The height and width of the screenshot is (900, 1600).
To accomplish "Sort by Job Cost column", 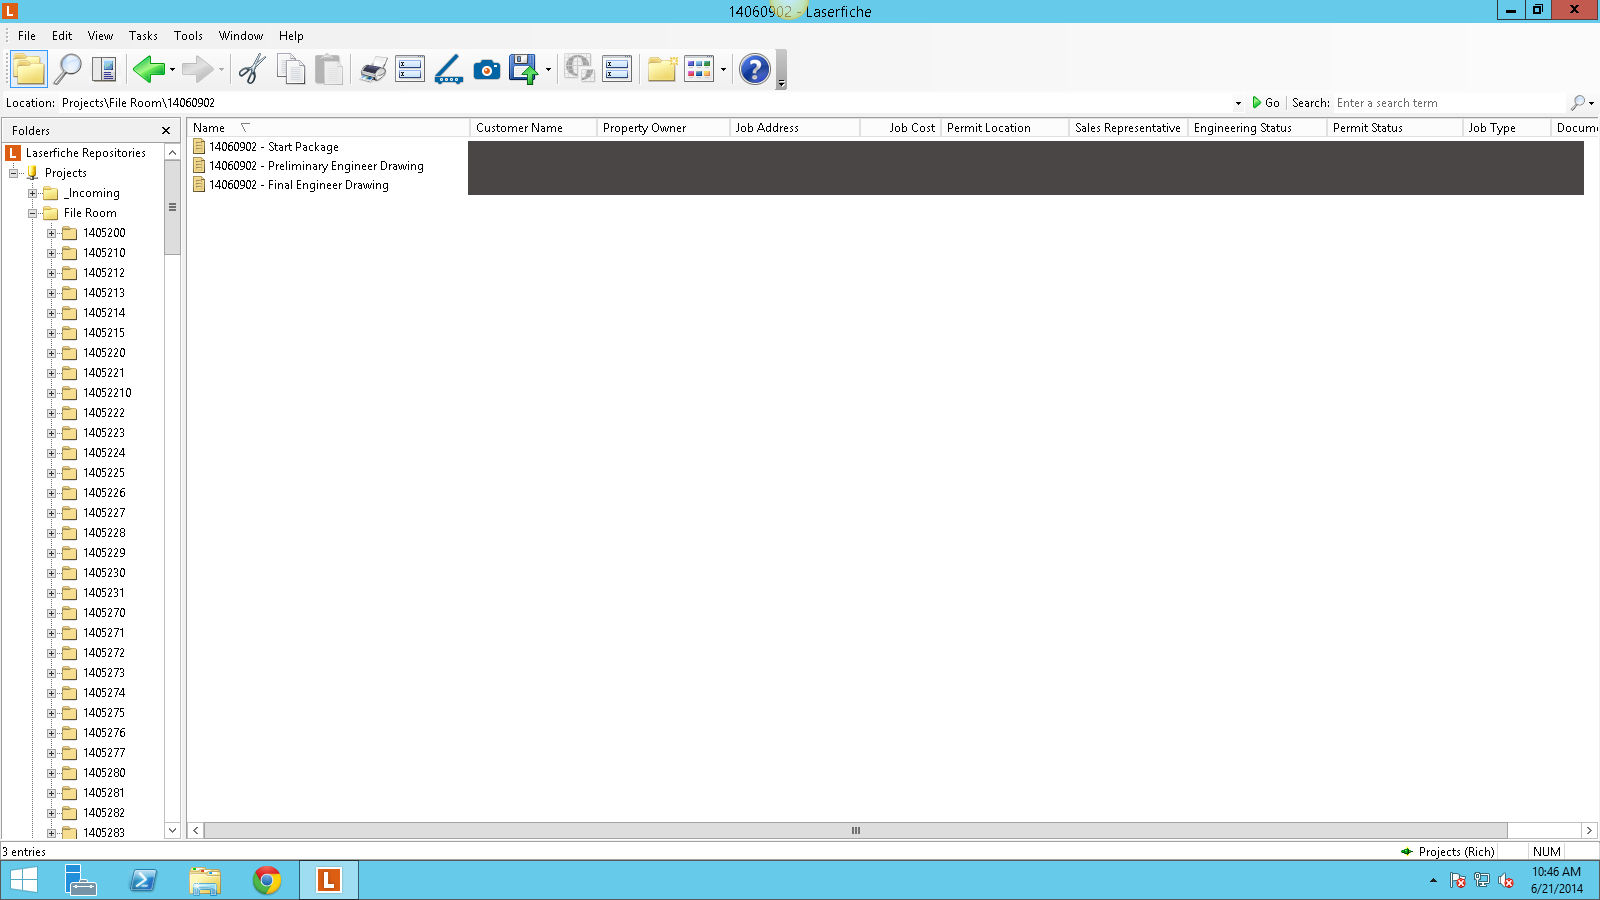I will click(900, 128).
